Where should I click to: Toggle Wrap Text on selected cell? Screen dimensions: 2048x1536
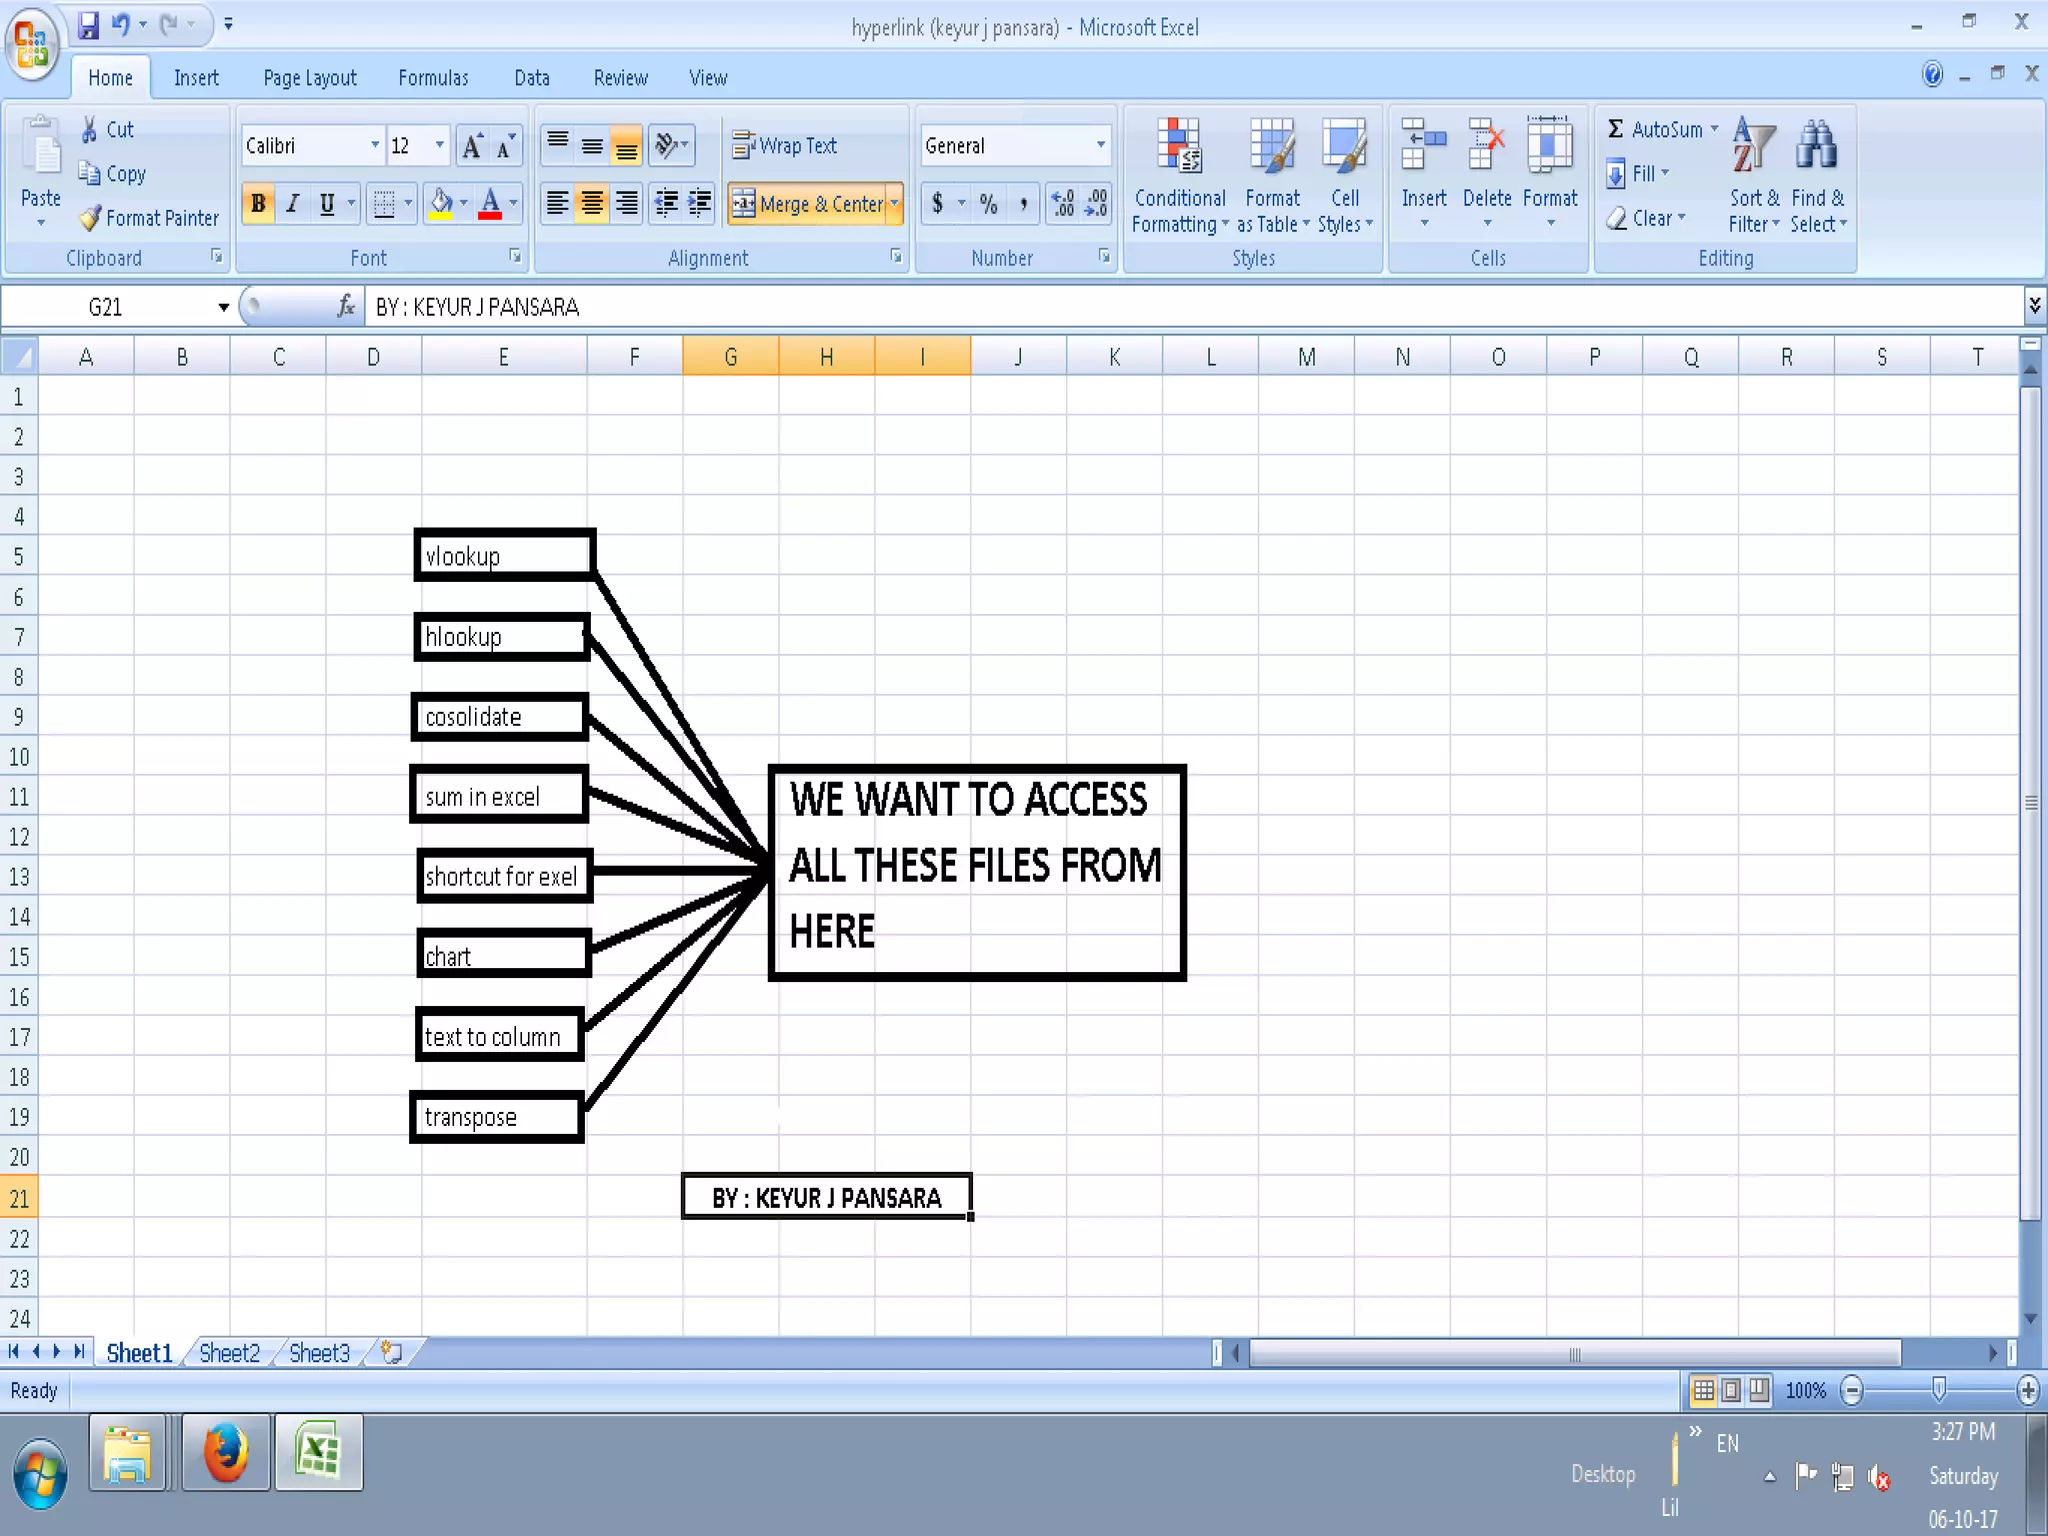(x=784, y=146)
